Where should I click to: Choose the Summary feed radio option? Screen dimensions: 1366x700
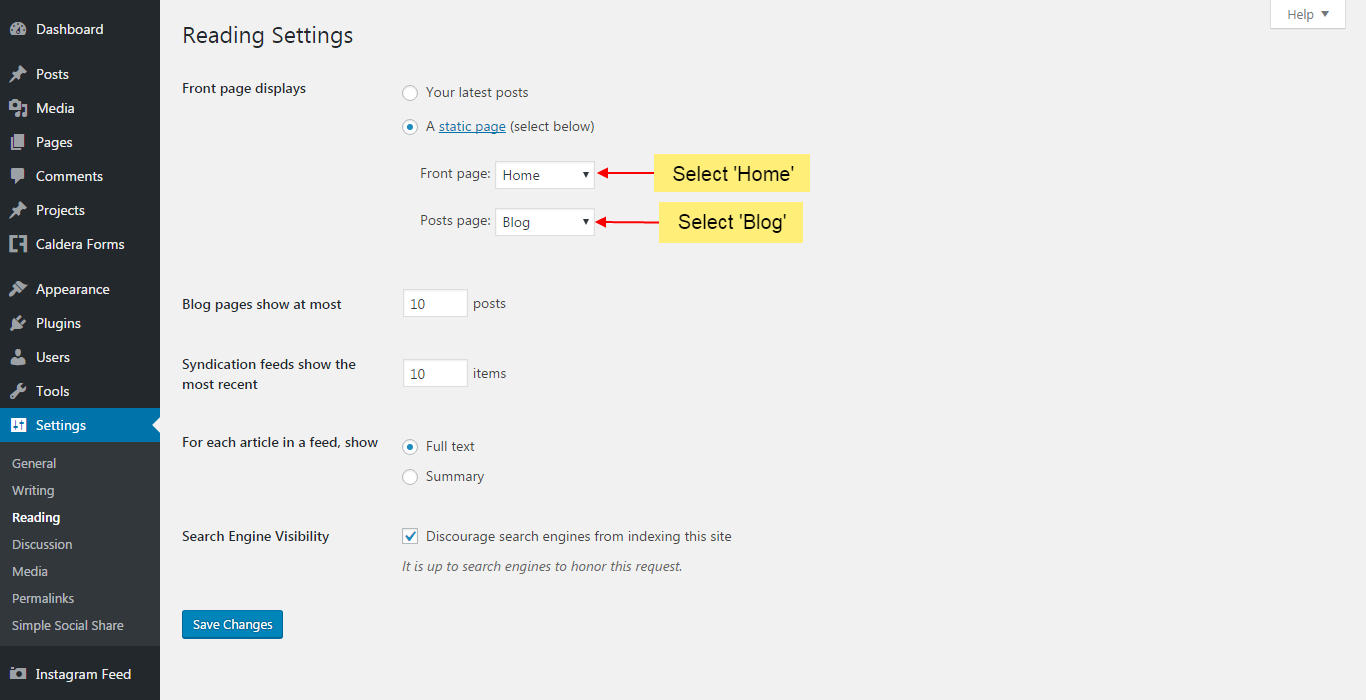point(410,477)
